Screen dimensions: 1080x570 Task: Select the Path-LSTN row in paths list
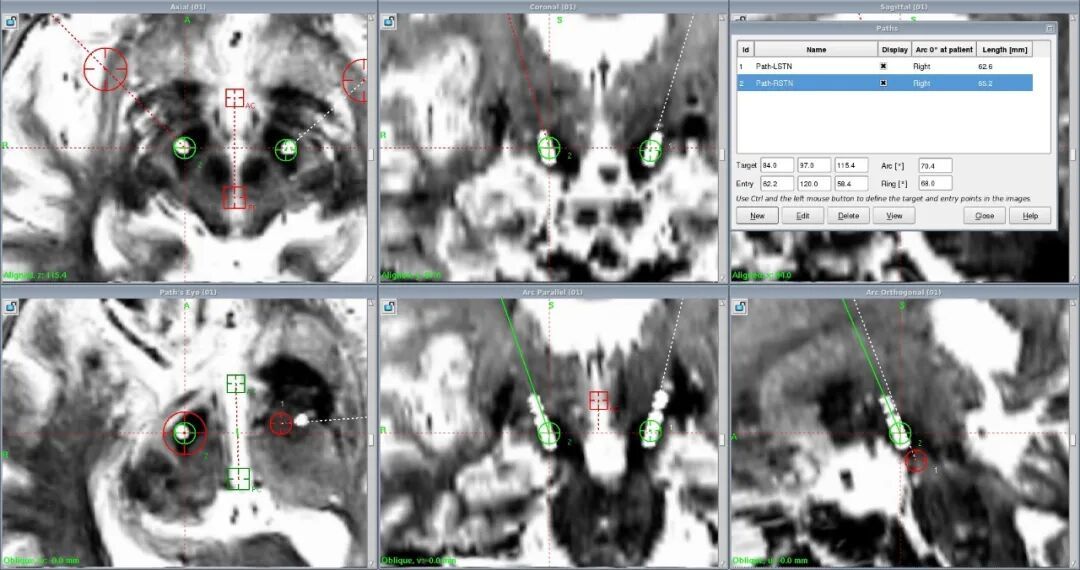coord(816,66)
